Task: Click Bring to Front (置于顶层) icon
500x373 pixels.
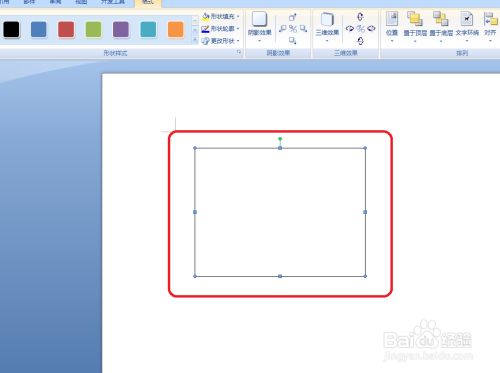Action: (415, 26)
